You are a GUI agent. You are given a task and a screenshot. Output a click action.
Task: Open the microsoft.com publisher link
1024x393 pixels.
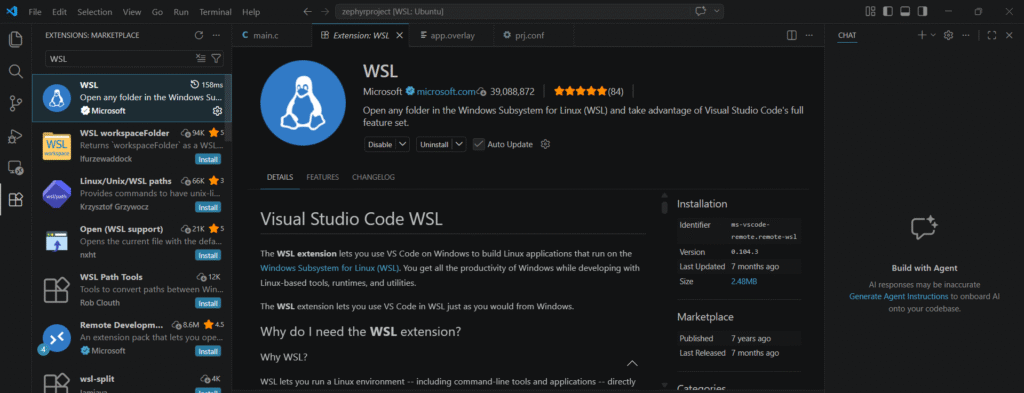tap(446, 91)
